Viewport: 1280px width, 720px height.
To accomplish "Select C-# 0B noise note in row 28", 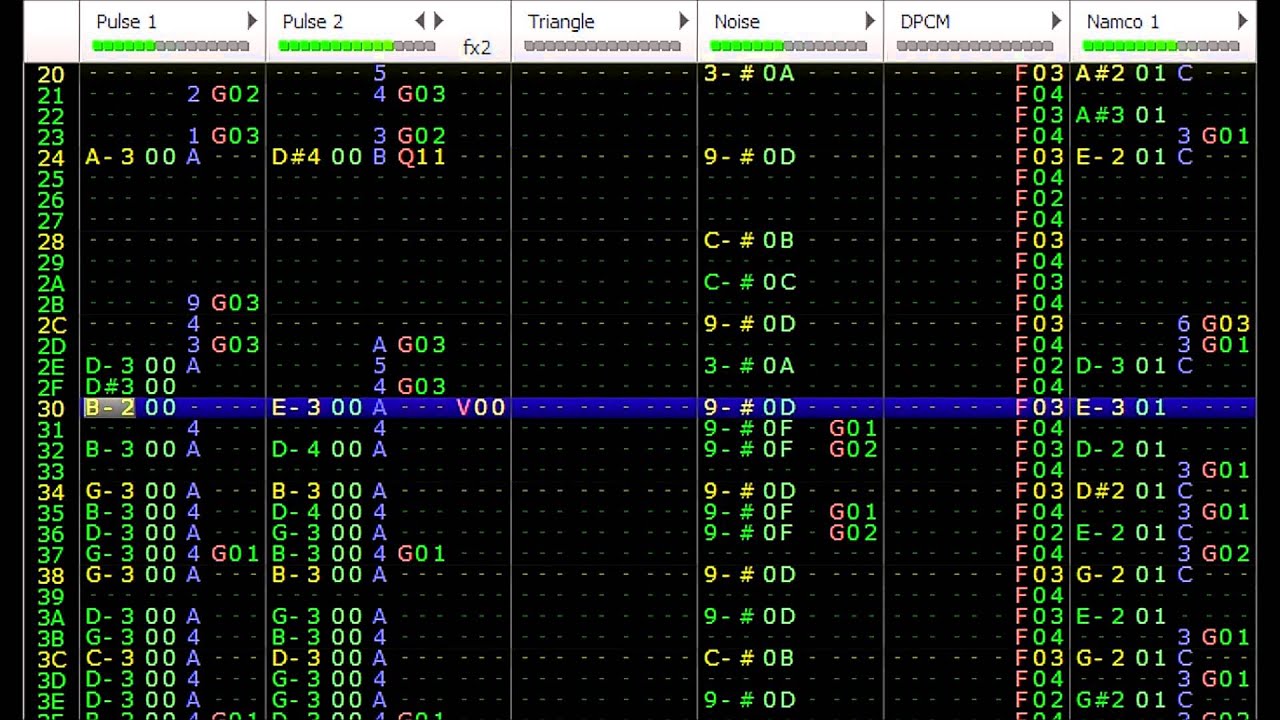I will 750,240.
